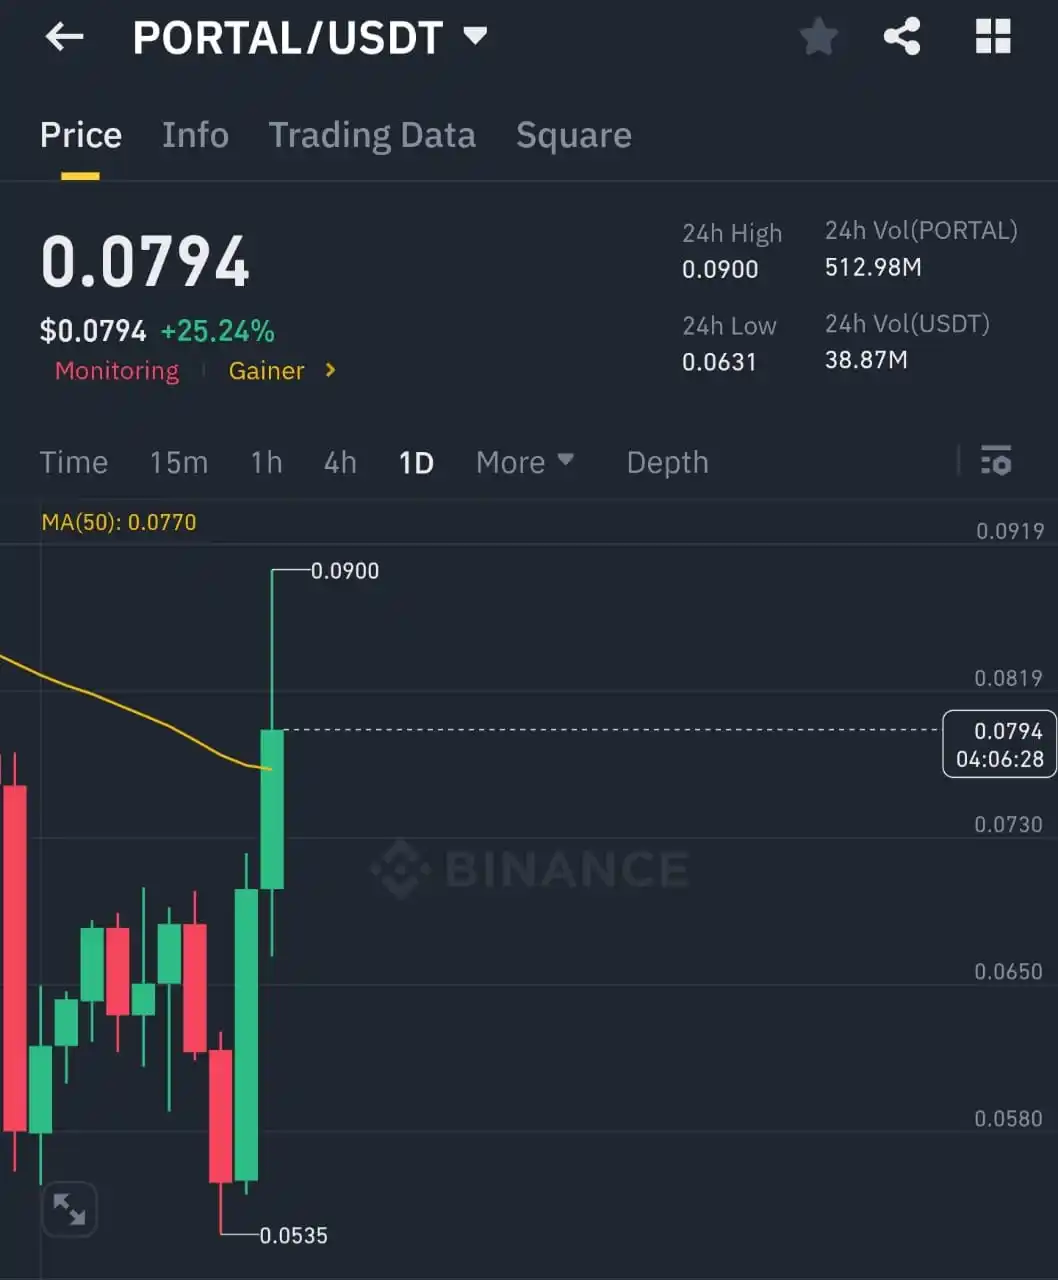This screenshot has height=1280, width=1058.
Task: Tap the MA(50): 0.0770 indicator label
Action: [x=119, y=522]
